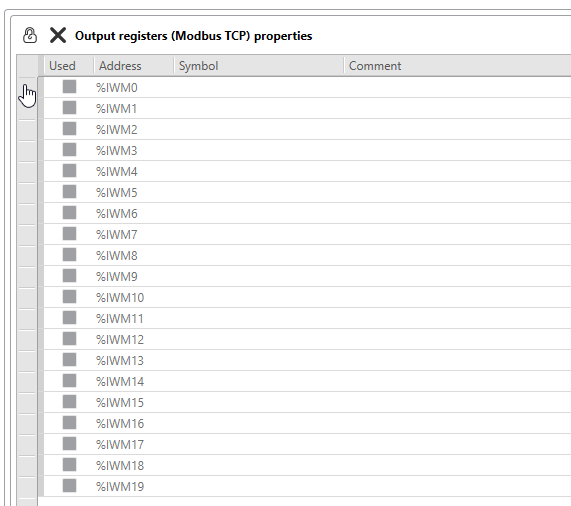Select the %IWM2 address cell
This screenshot has width=571, height=506.
134,129
